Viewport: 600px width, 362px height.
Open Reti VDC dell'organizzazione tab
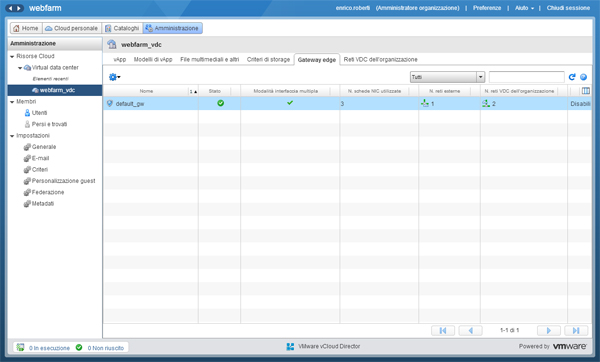pyautogui.click(x=380, y=60)
